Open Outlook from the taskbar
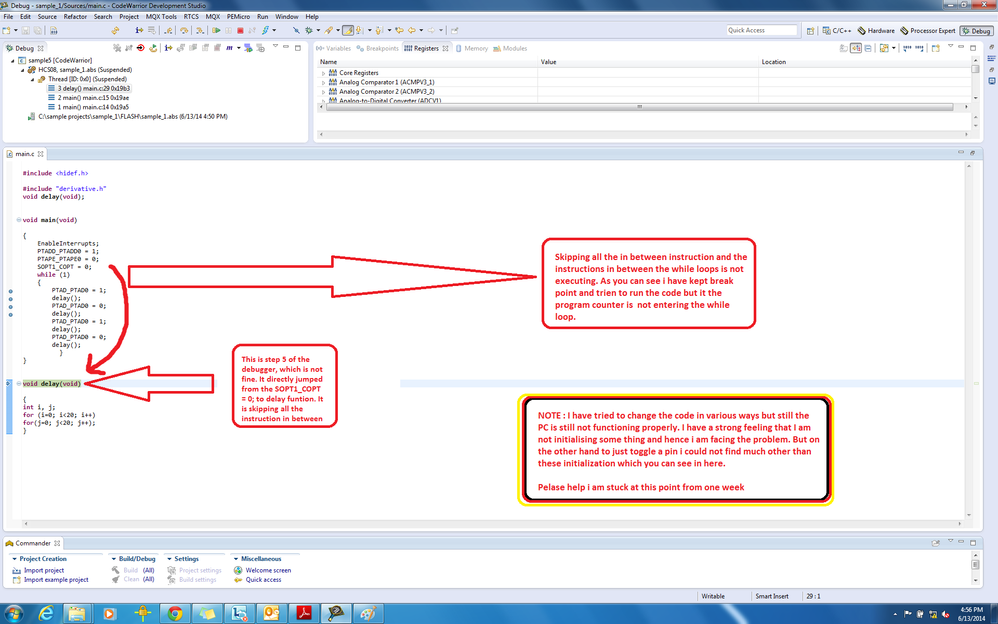Image resolution: width=998 pixels, height=624 pixels. tap(271, 613)
